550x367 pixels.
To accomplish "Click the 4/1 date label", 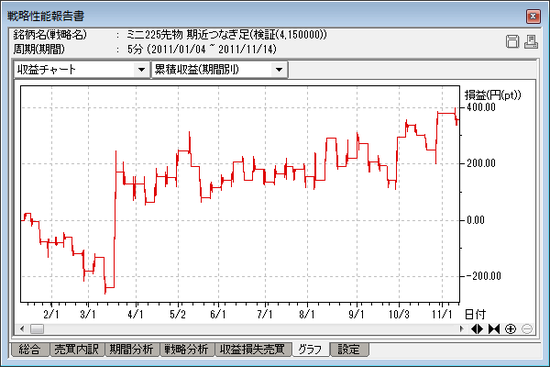I will (x=135, y=314).
